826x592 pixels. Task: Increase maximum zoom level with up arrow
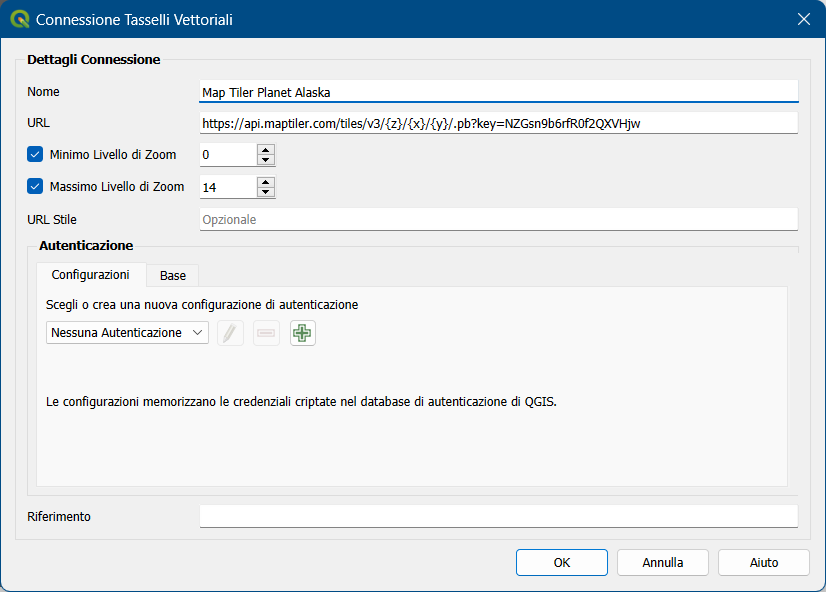[x=266, y=182]
